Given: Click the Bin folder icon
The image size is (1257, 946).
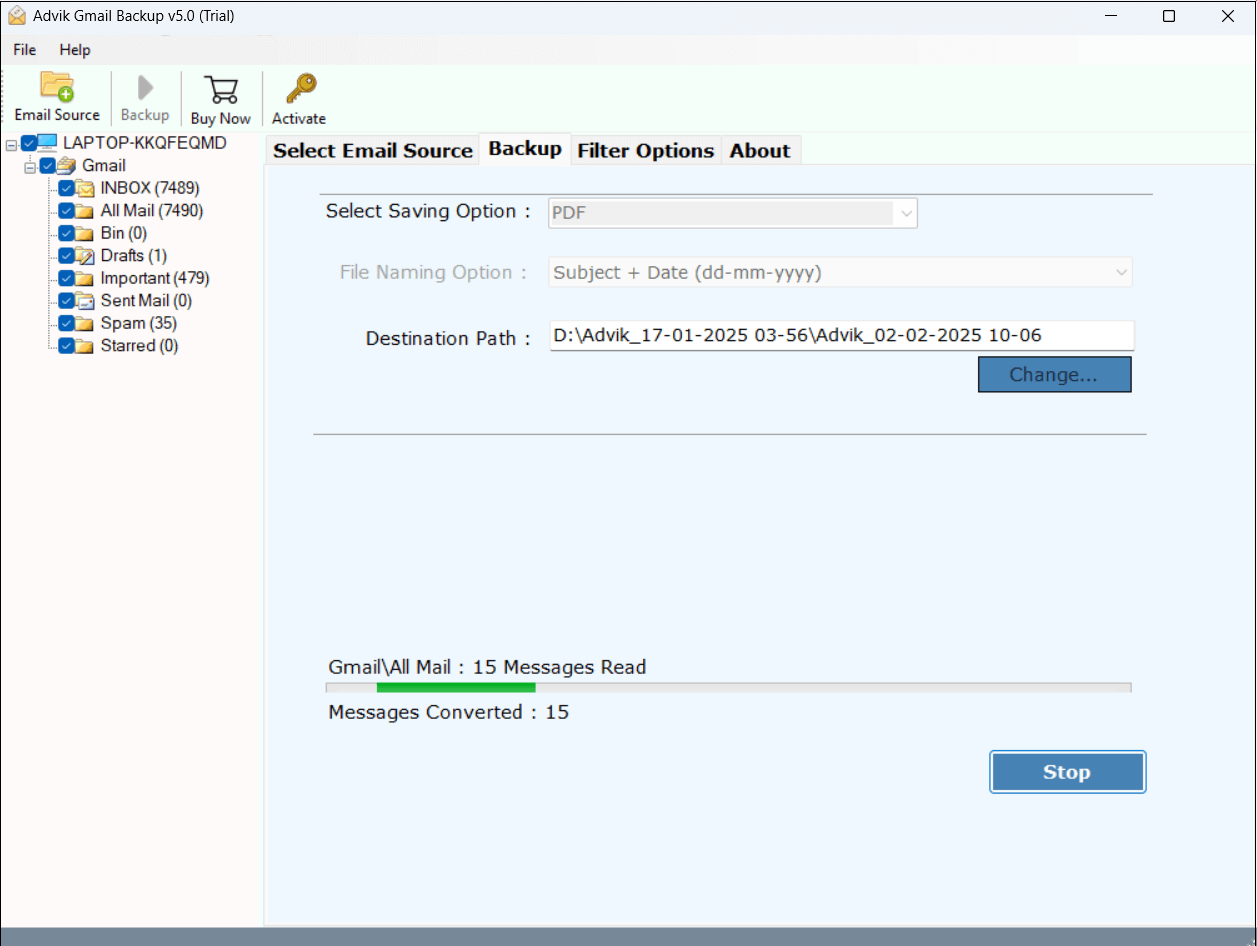Looking at the screenshot, I should click(86, 233).
